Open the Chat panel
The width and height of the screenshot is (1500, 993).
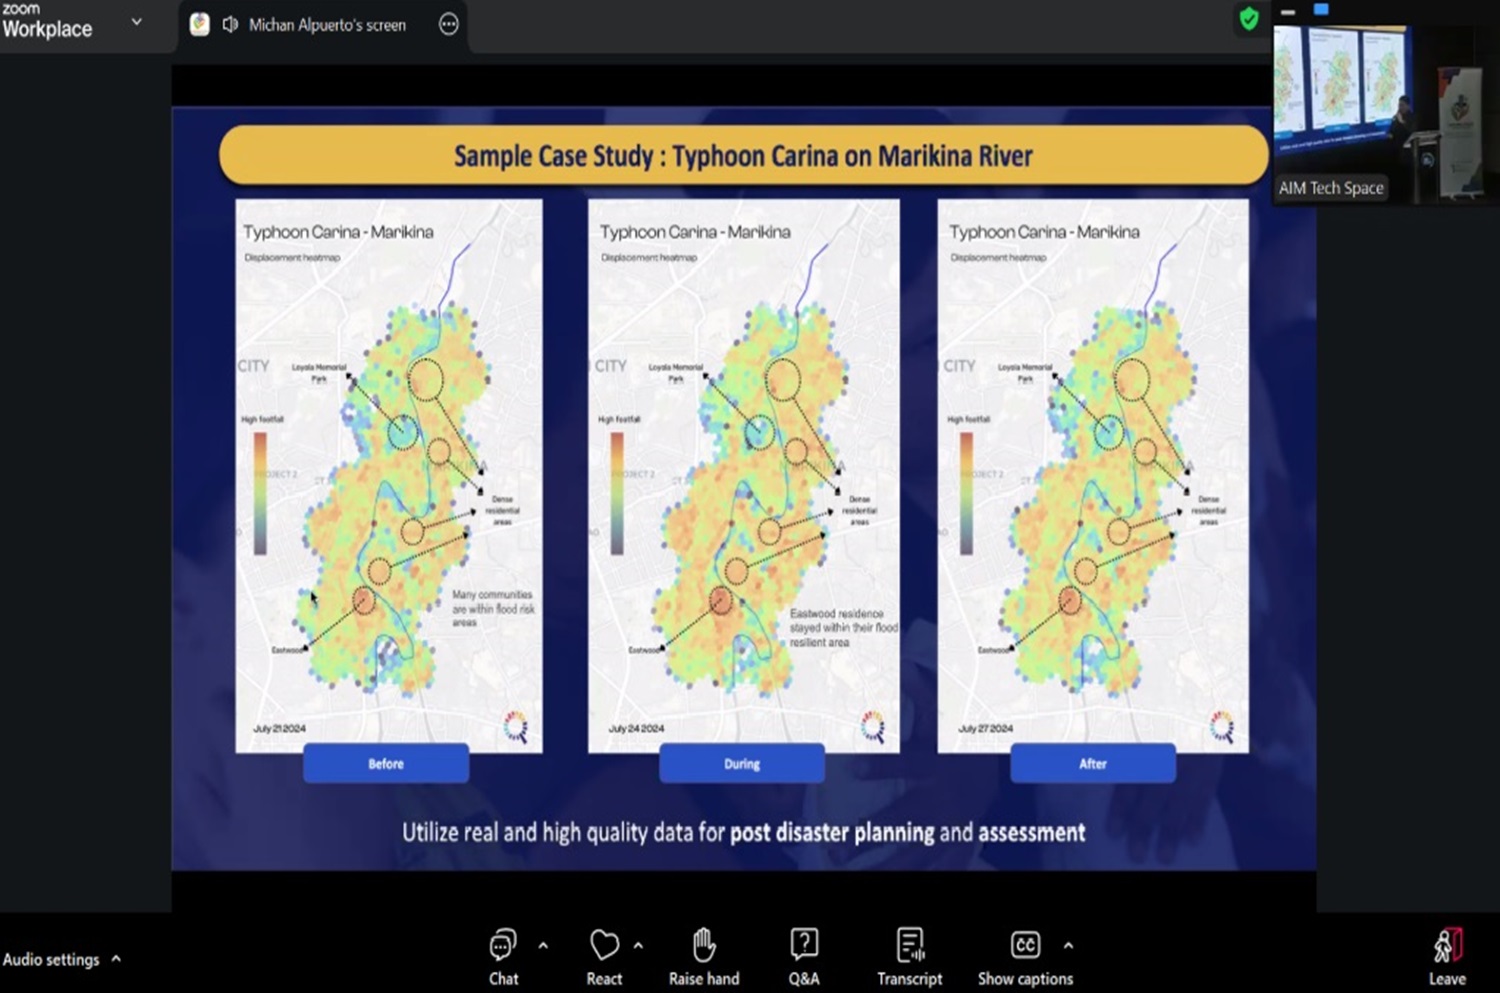(x=503, y=956)
